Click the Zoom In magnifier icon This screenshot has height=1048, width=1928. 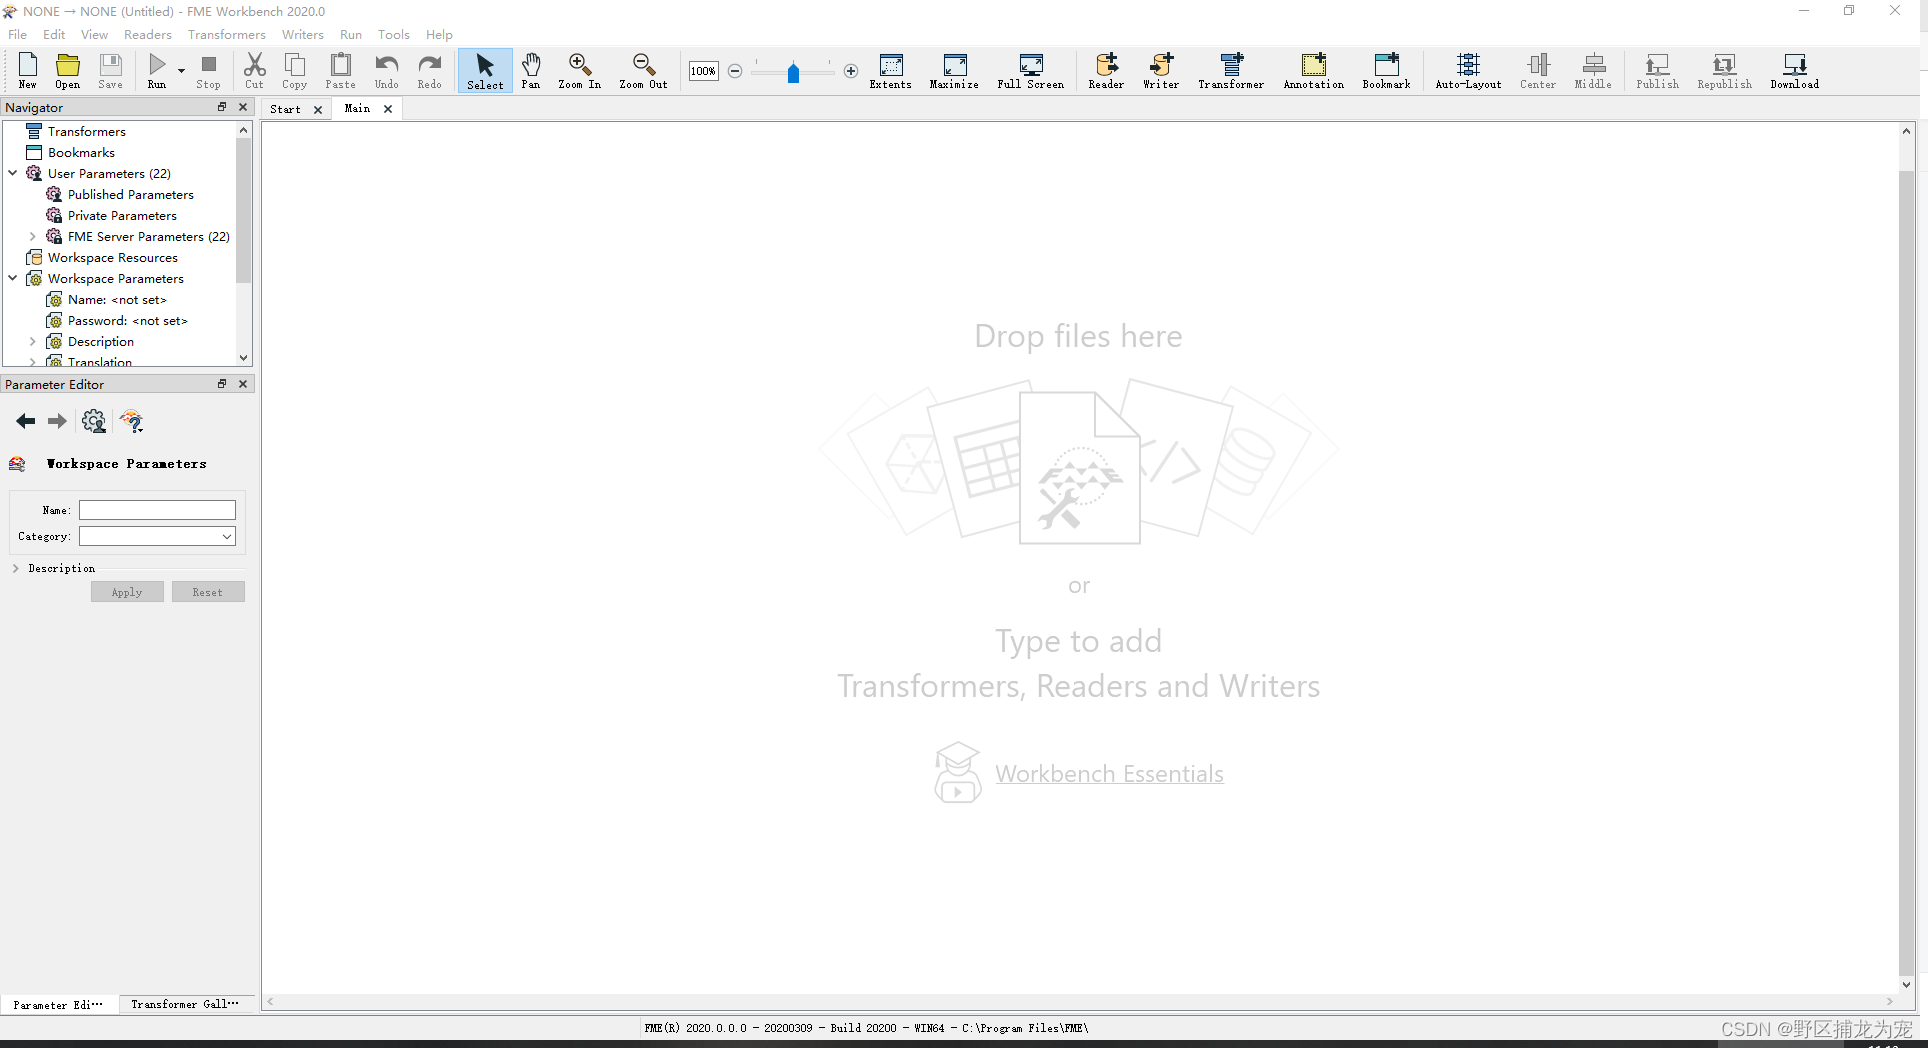pos(580,71)
